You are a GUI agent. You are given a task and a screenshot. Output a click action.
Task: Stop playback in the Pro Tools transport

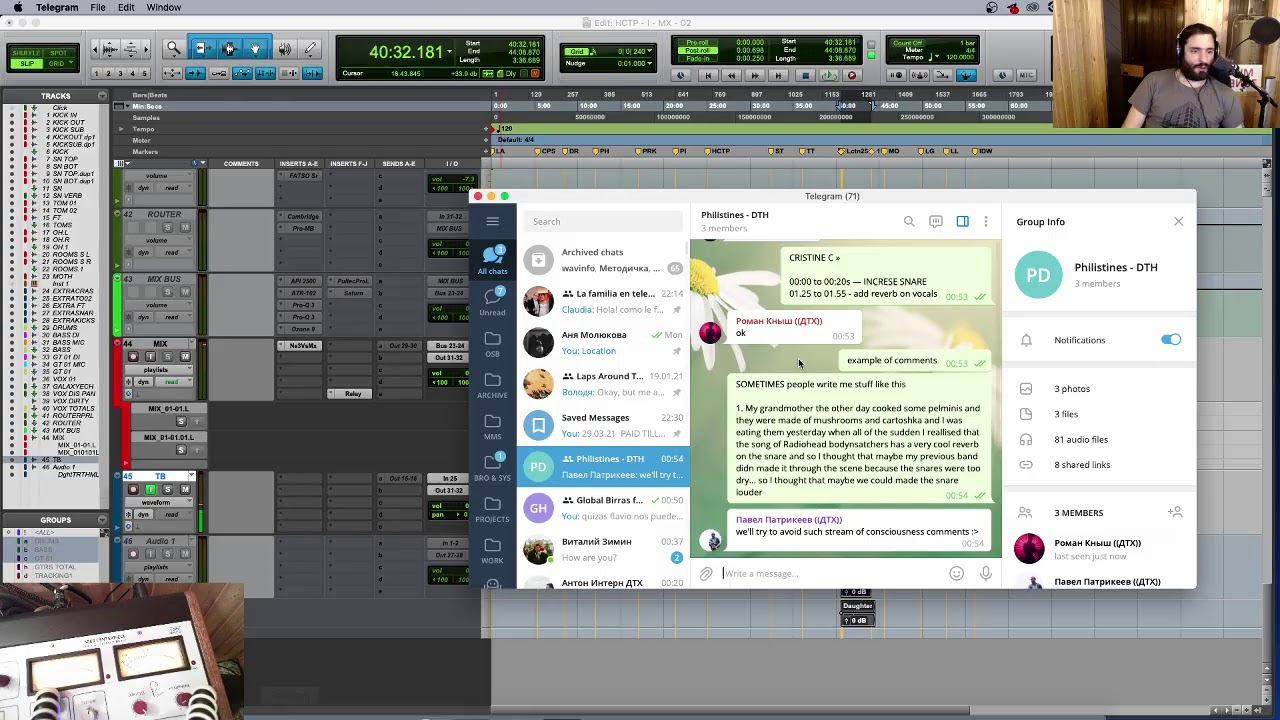[805, 75]
